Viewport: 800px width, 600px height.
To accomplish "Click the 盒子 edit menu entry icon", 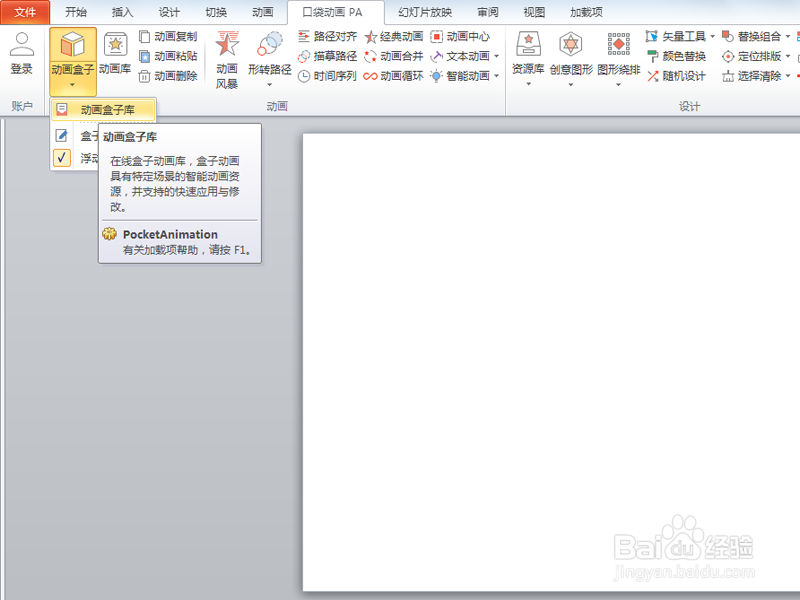I will coord(62,135).
